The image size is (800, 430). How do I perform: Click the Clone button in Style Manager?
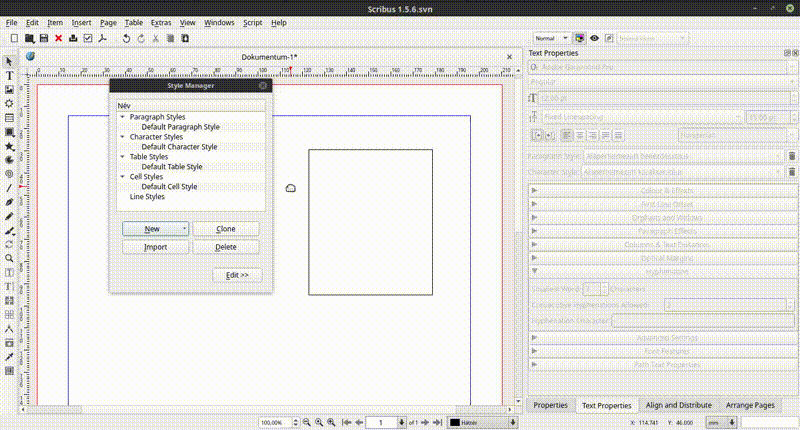(x=226, y=229)
